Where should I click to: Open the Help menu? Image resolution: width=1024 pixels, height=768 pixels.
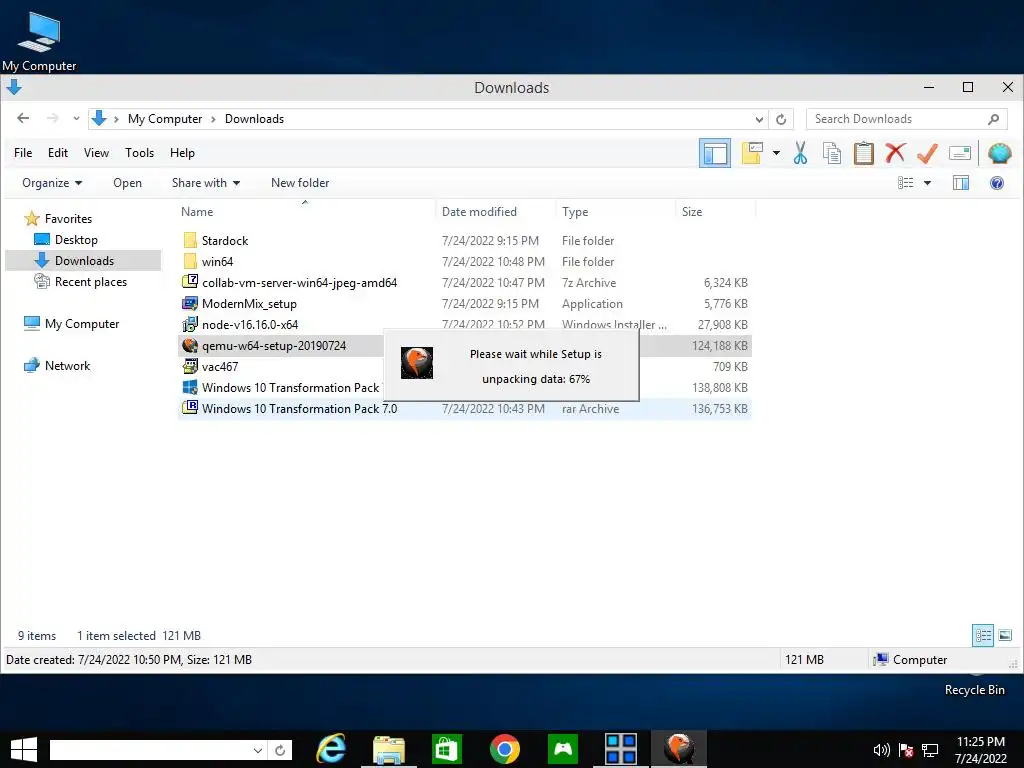coord(182,153)
